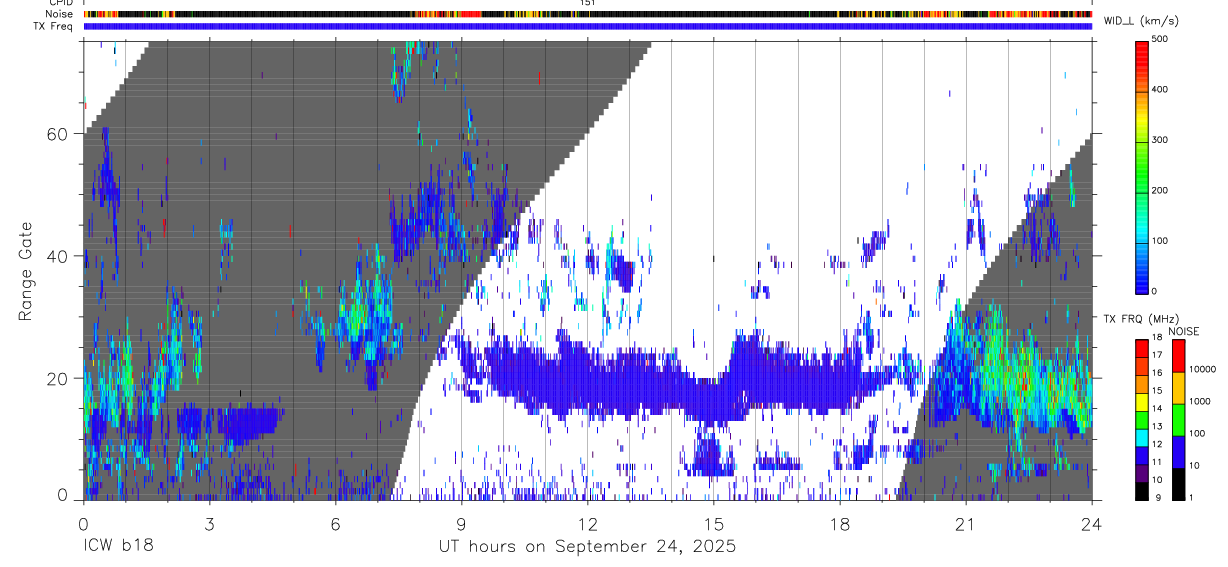Click the 18 tick on the UT hours axis
The width and height of the screenshot is (1228, 567).
click(840, 523)
